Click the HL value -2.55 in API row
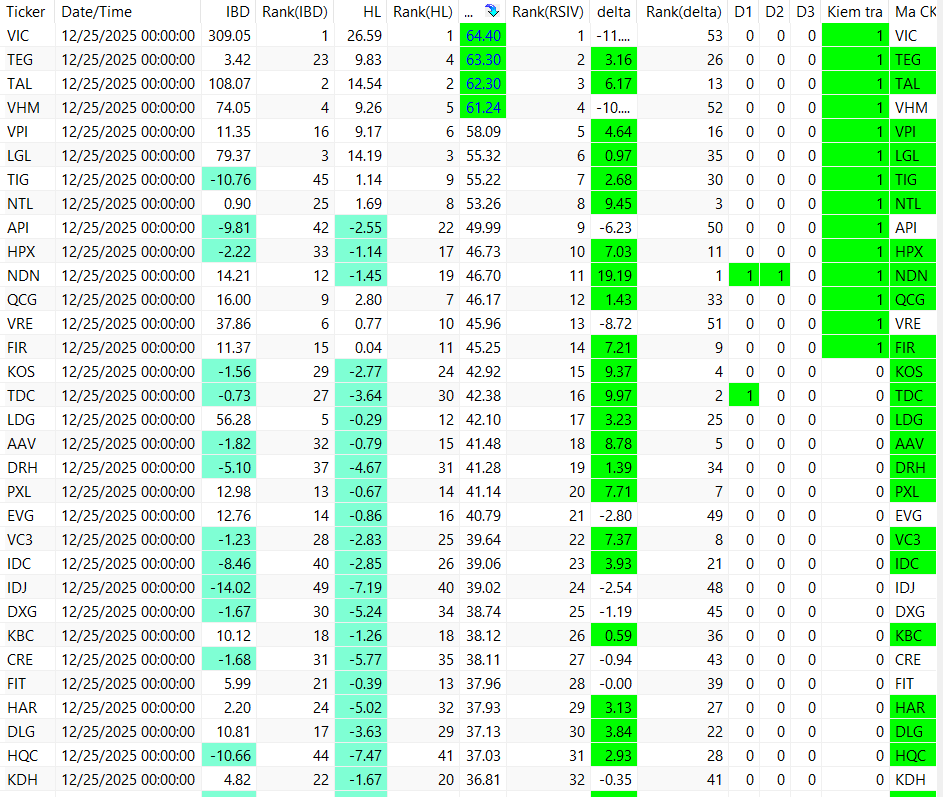The height and width of the screenshot is (797, 943). tap(361, 227)
